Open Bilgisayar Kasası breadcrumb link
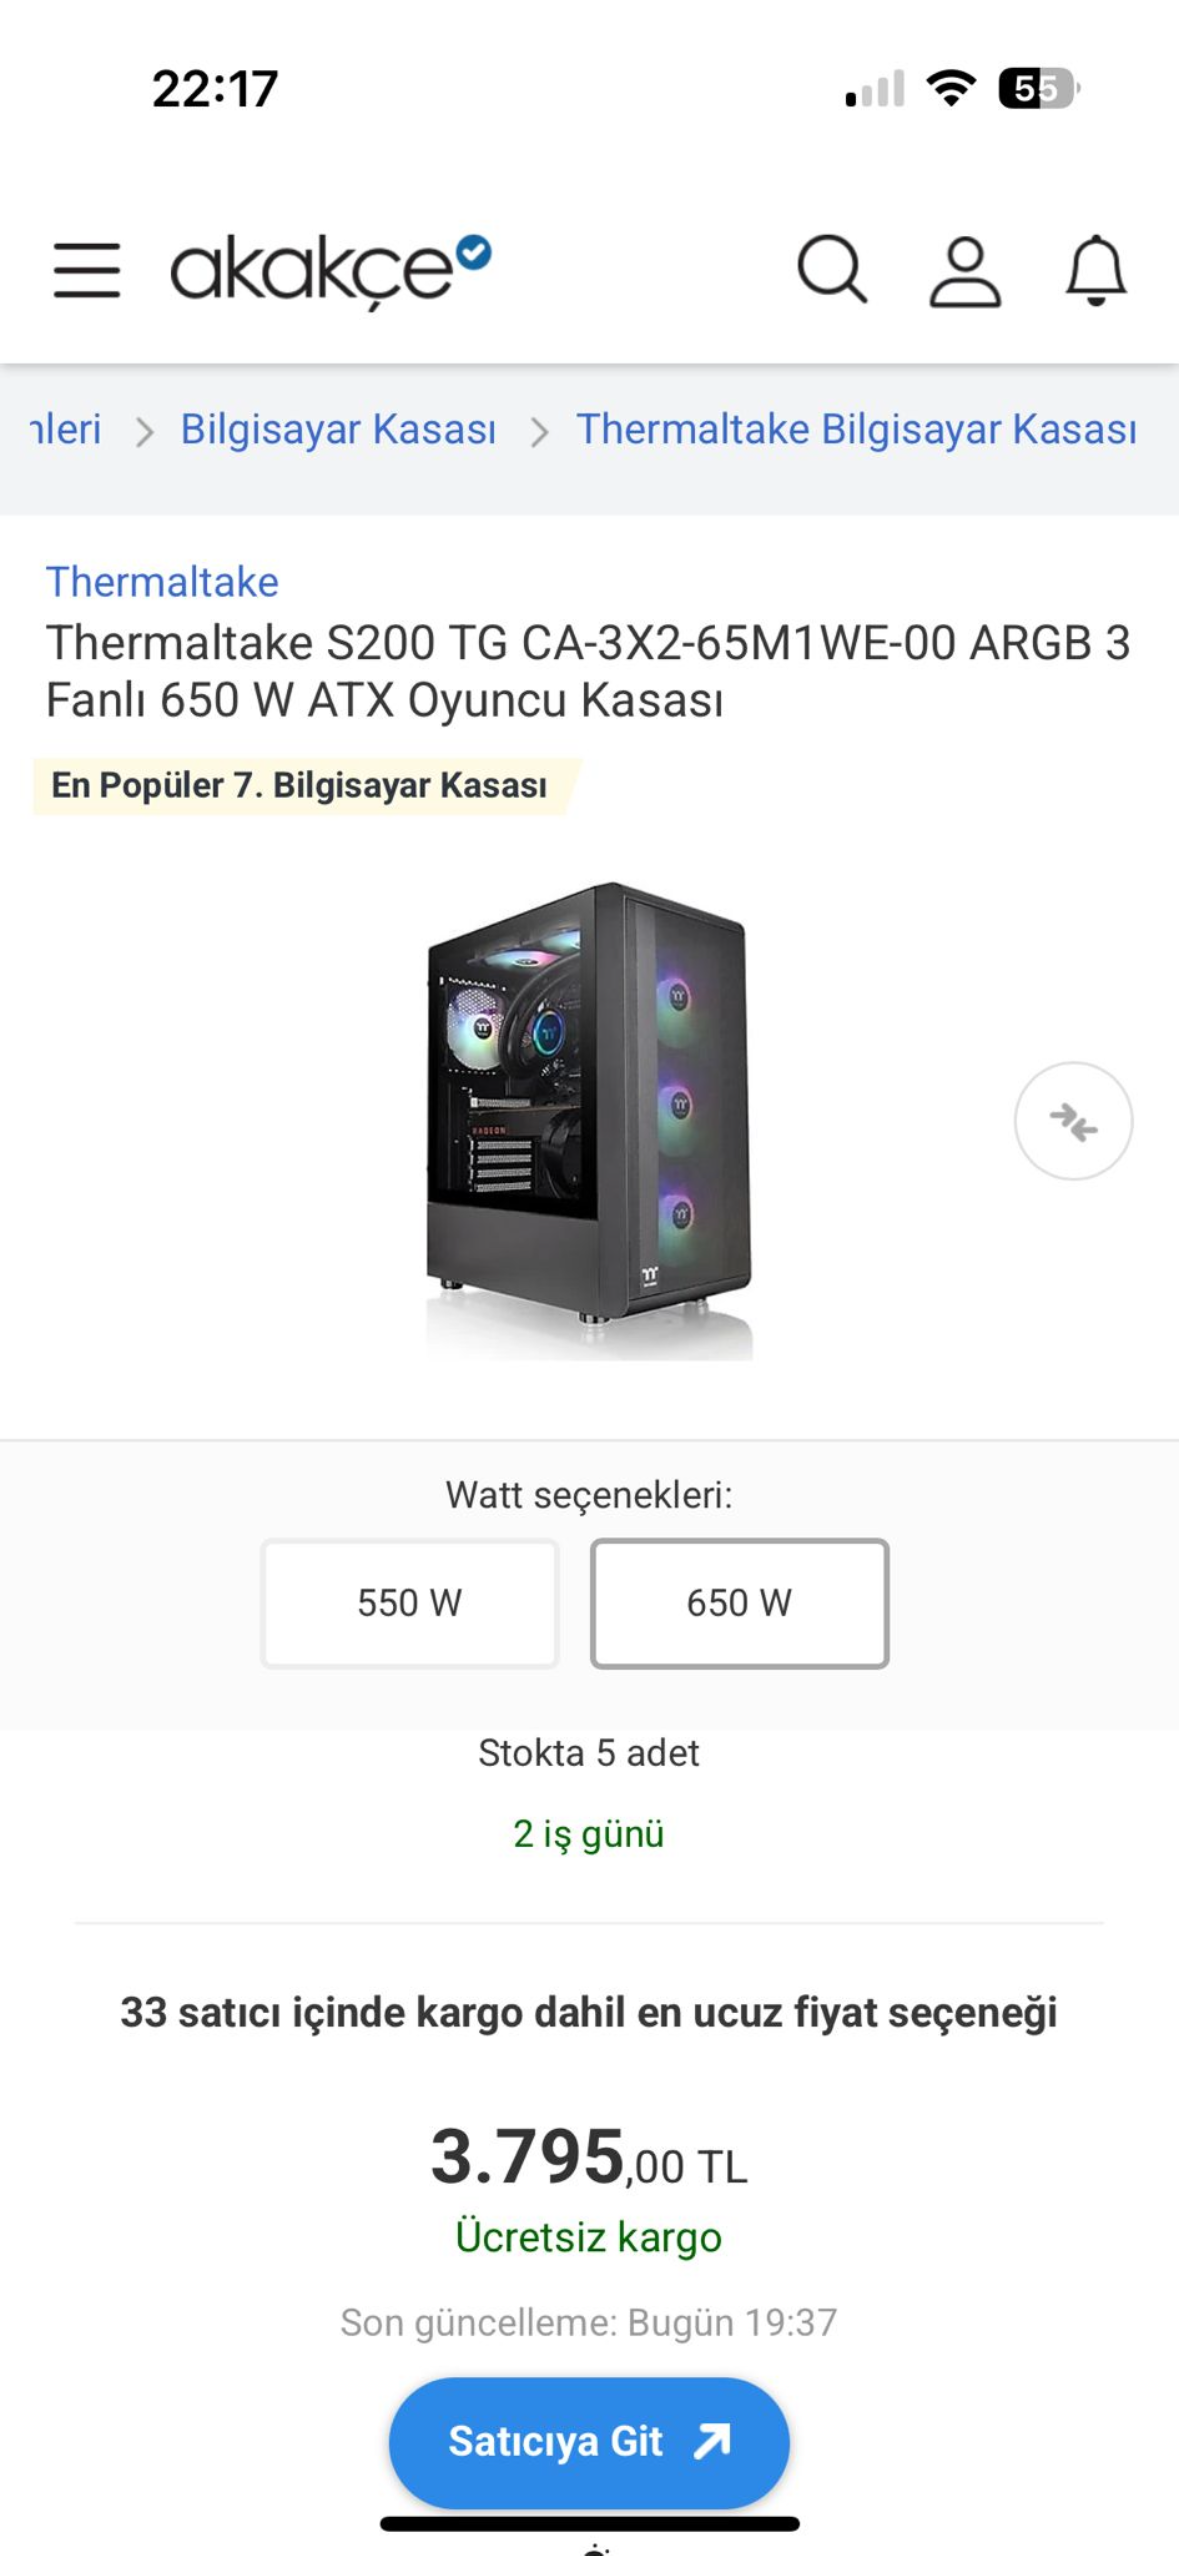 click(338, 429)
